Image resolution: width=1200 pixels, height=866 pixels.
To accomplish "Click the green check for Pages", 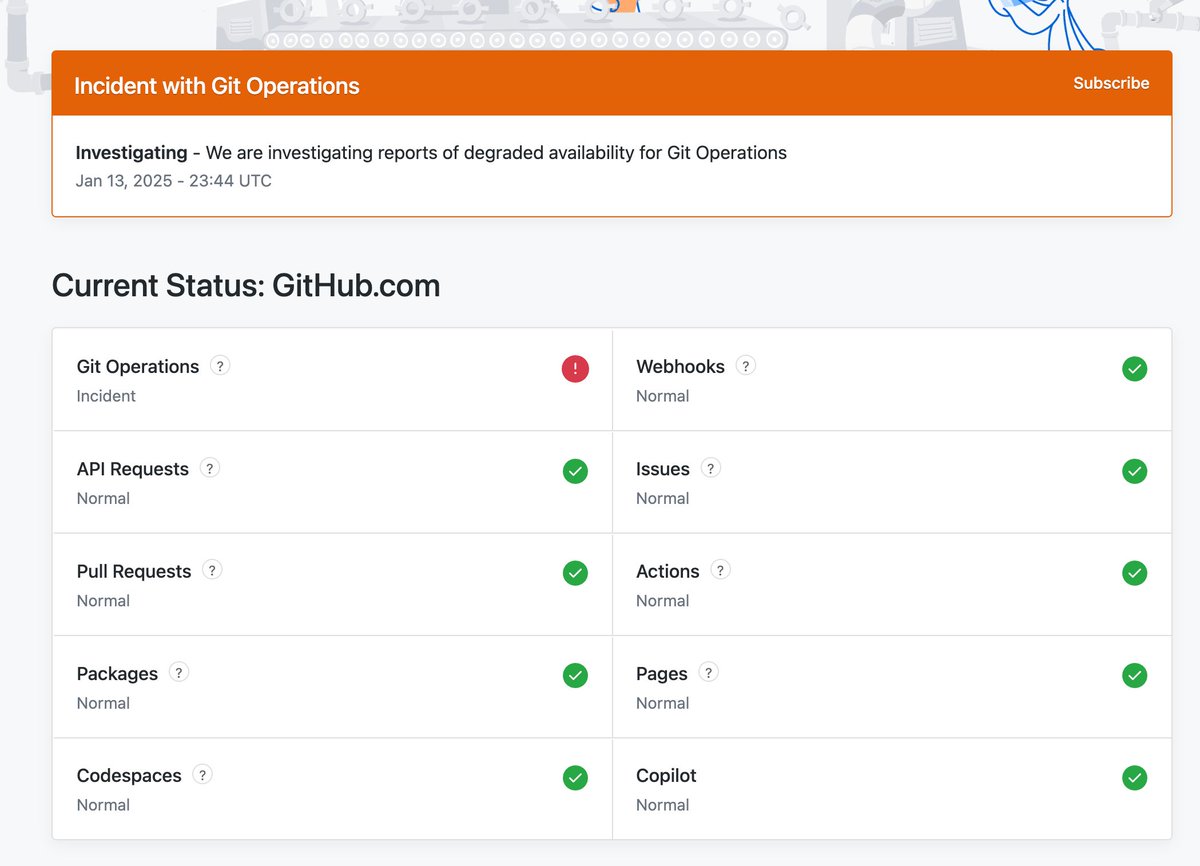I will pyautogui.click(x=1134, y=675).
